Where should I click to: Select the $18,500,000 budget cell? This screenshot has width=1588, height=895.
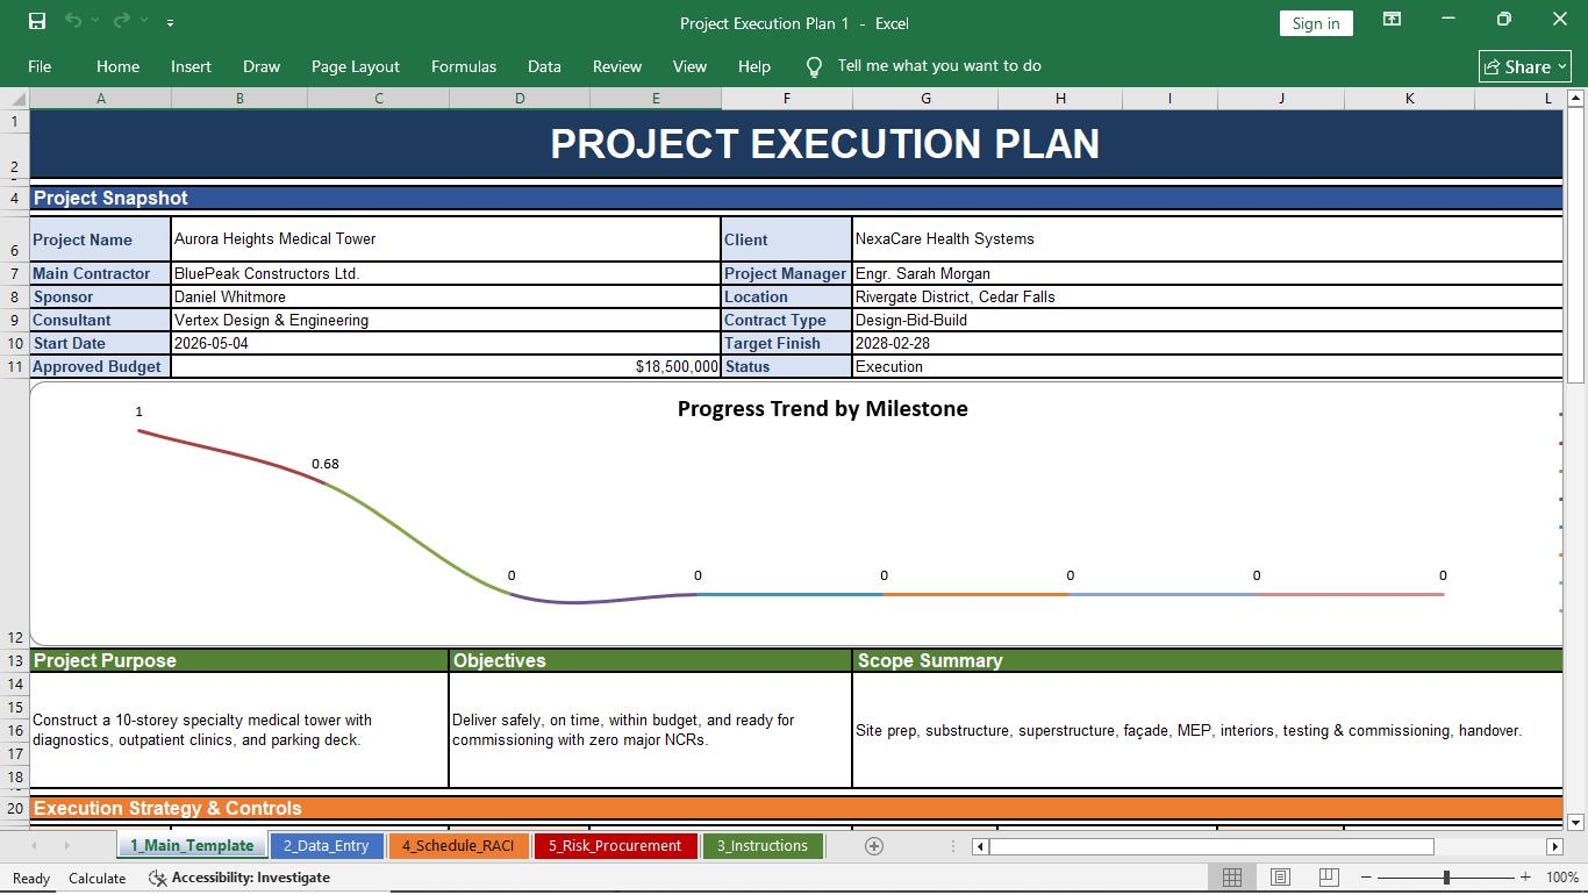tap(445, 367)
